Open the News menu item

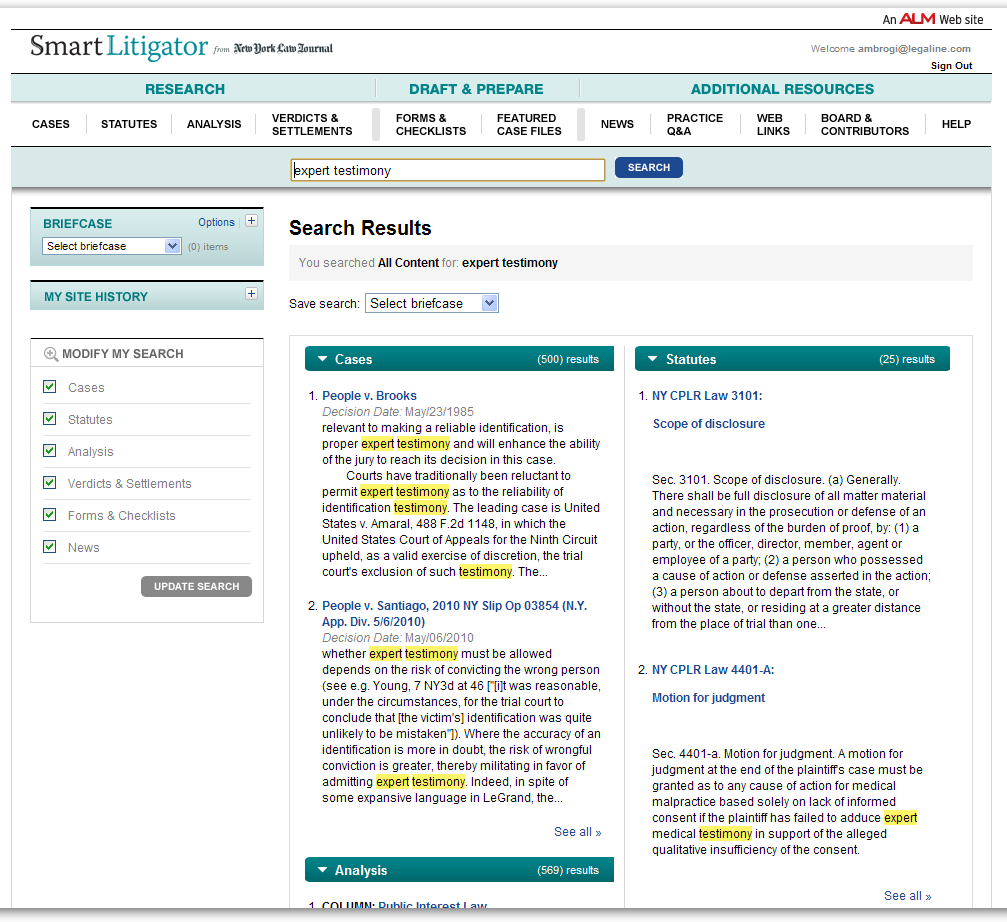617,124
